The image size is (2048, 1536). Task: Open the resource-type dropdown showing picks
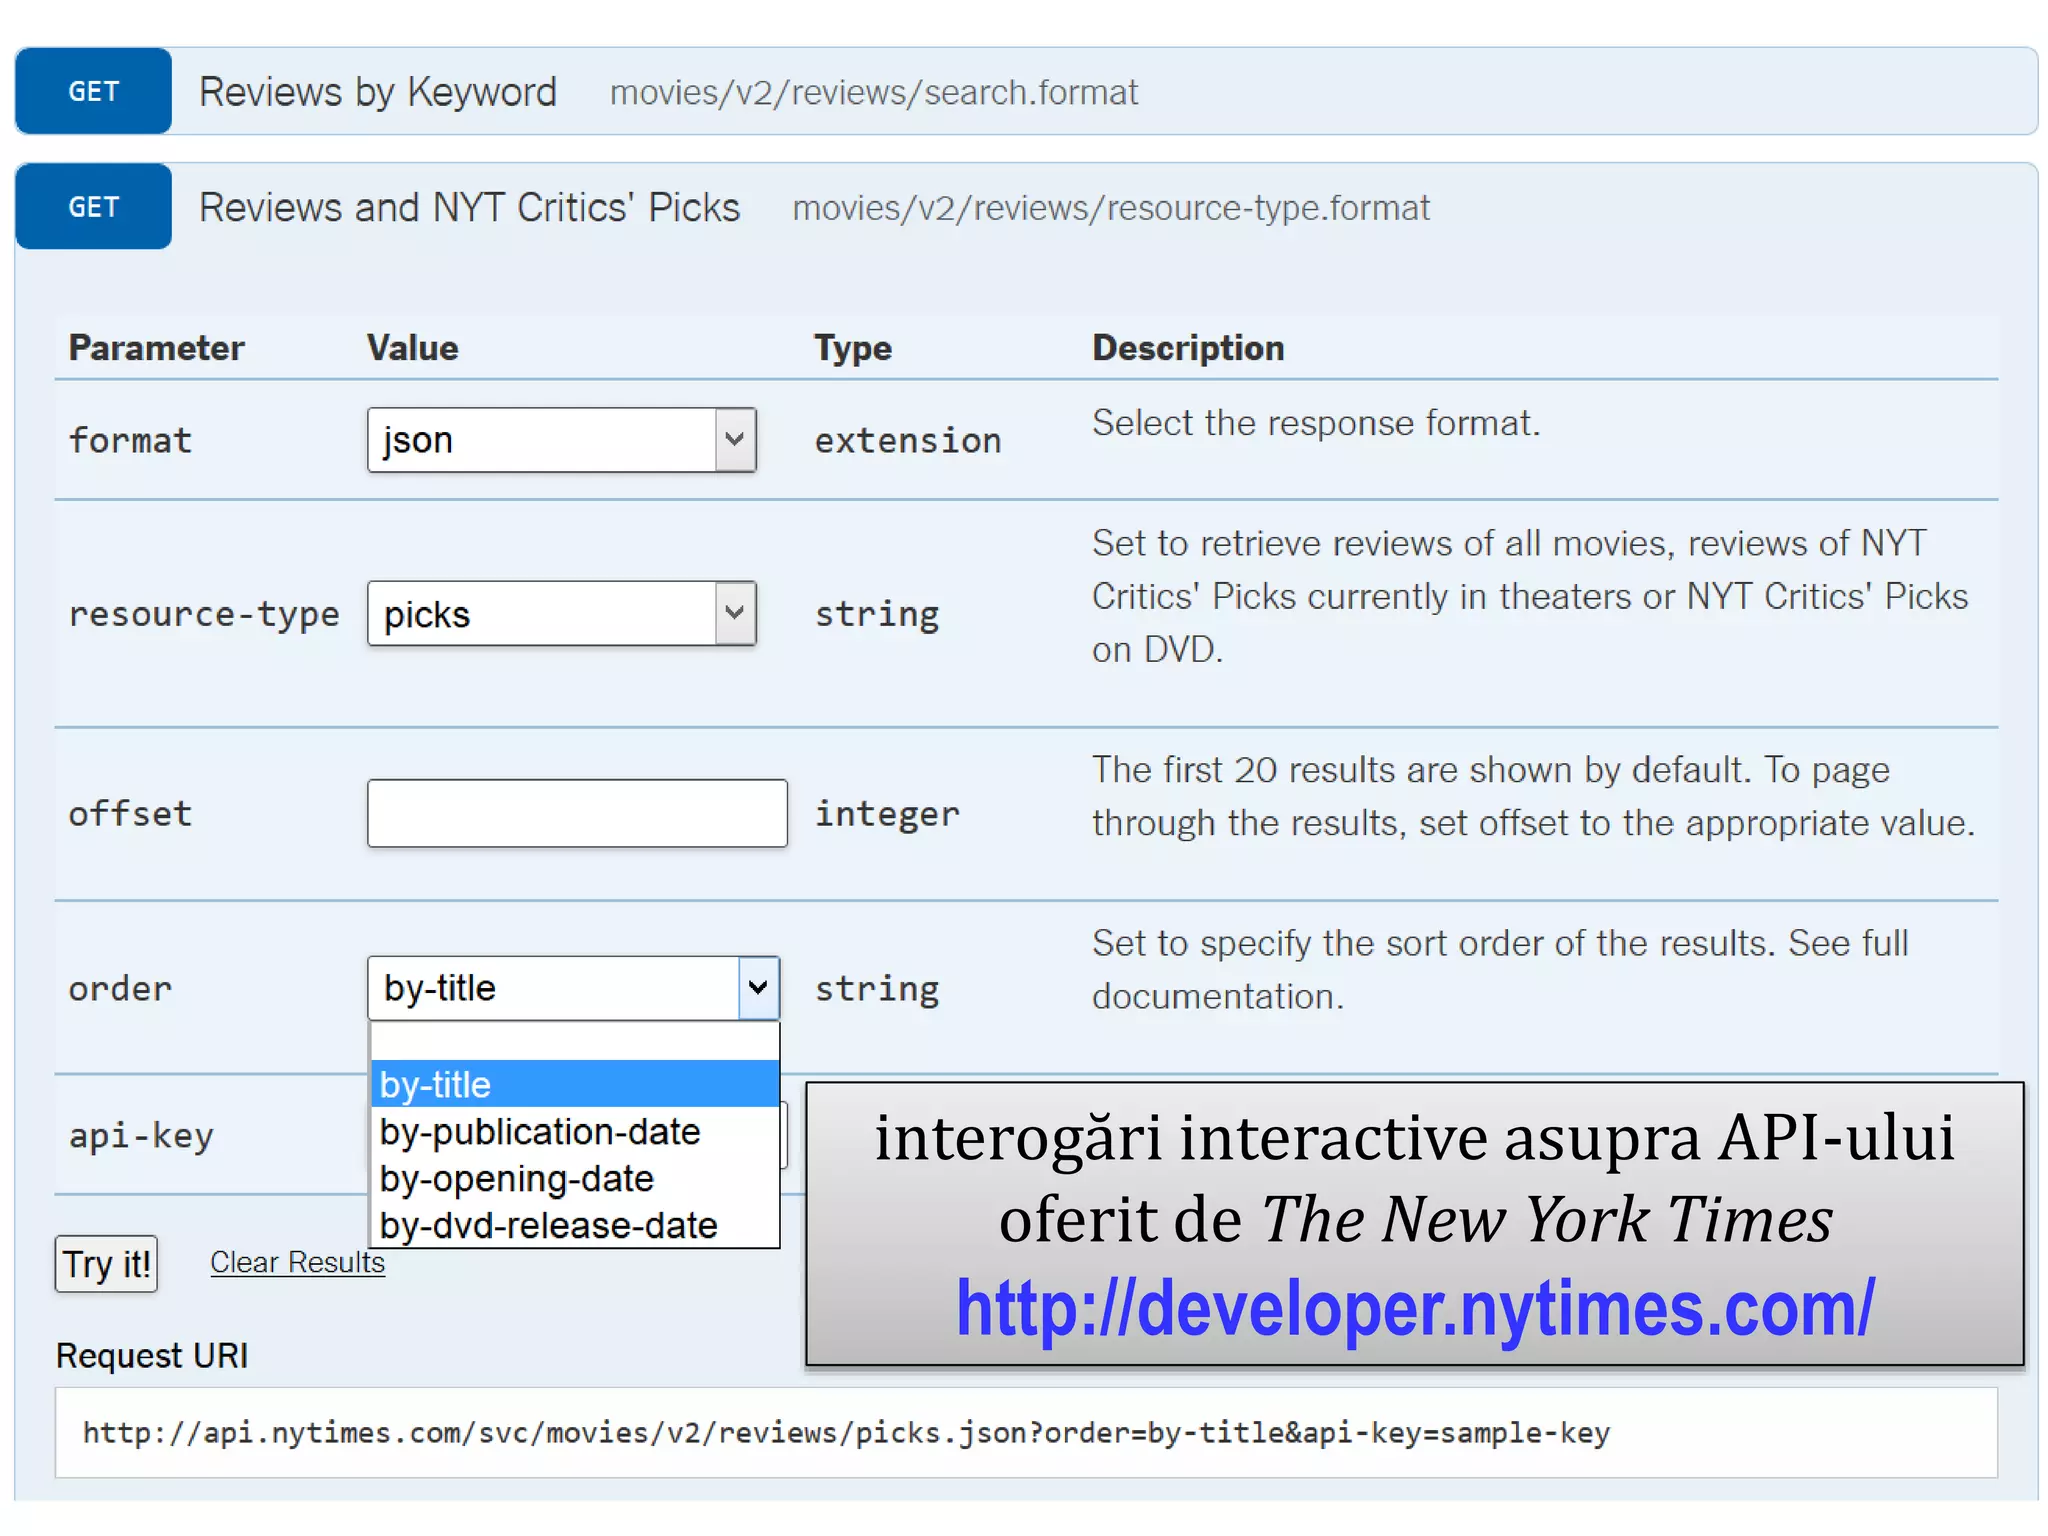click(x=561, y=614)
